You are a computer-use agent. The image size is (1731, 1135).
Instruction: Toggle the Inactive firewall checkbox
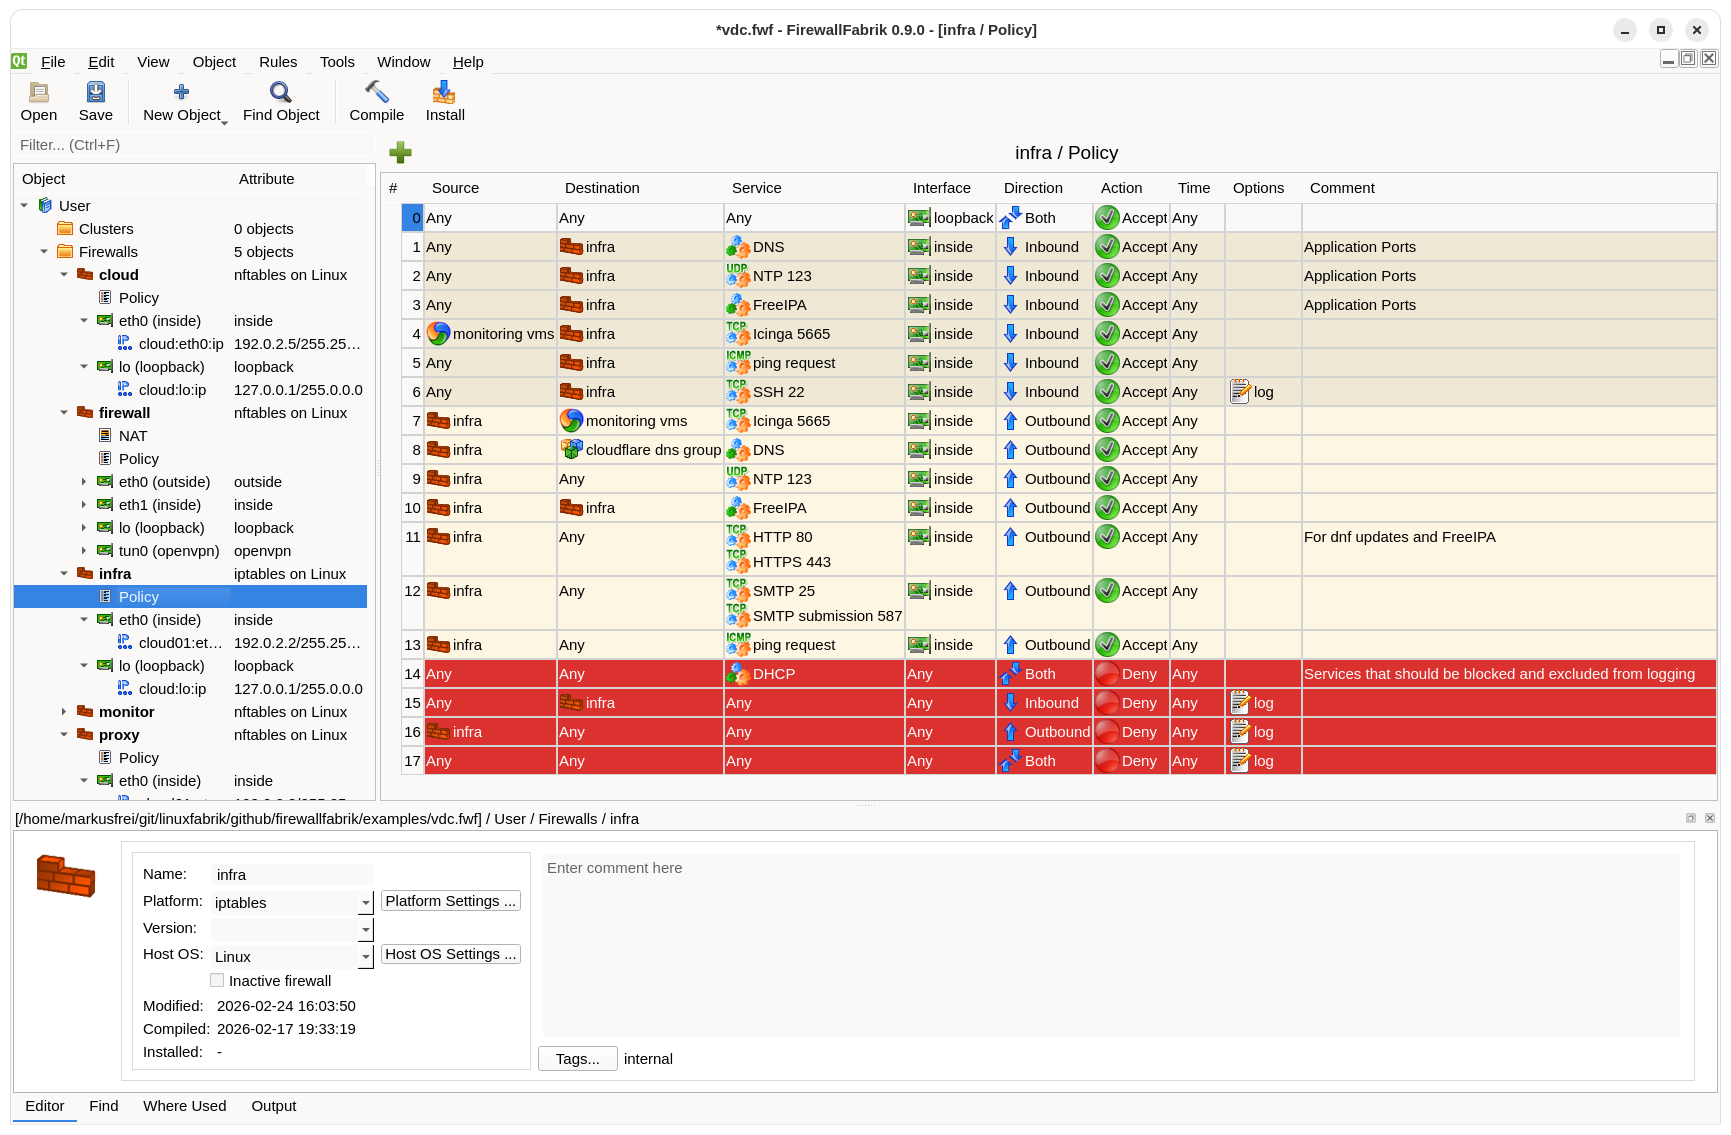[217, 981]
